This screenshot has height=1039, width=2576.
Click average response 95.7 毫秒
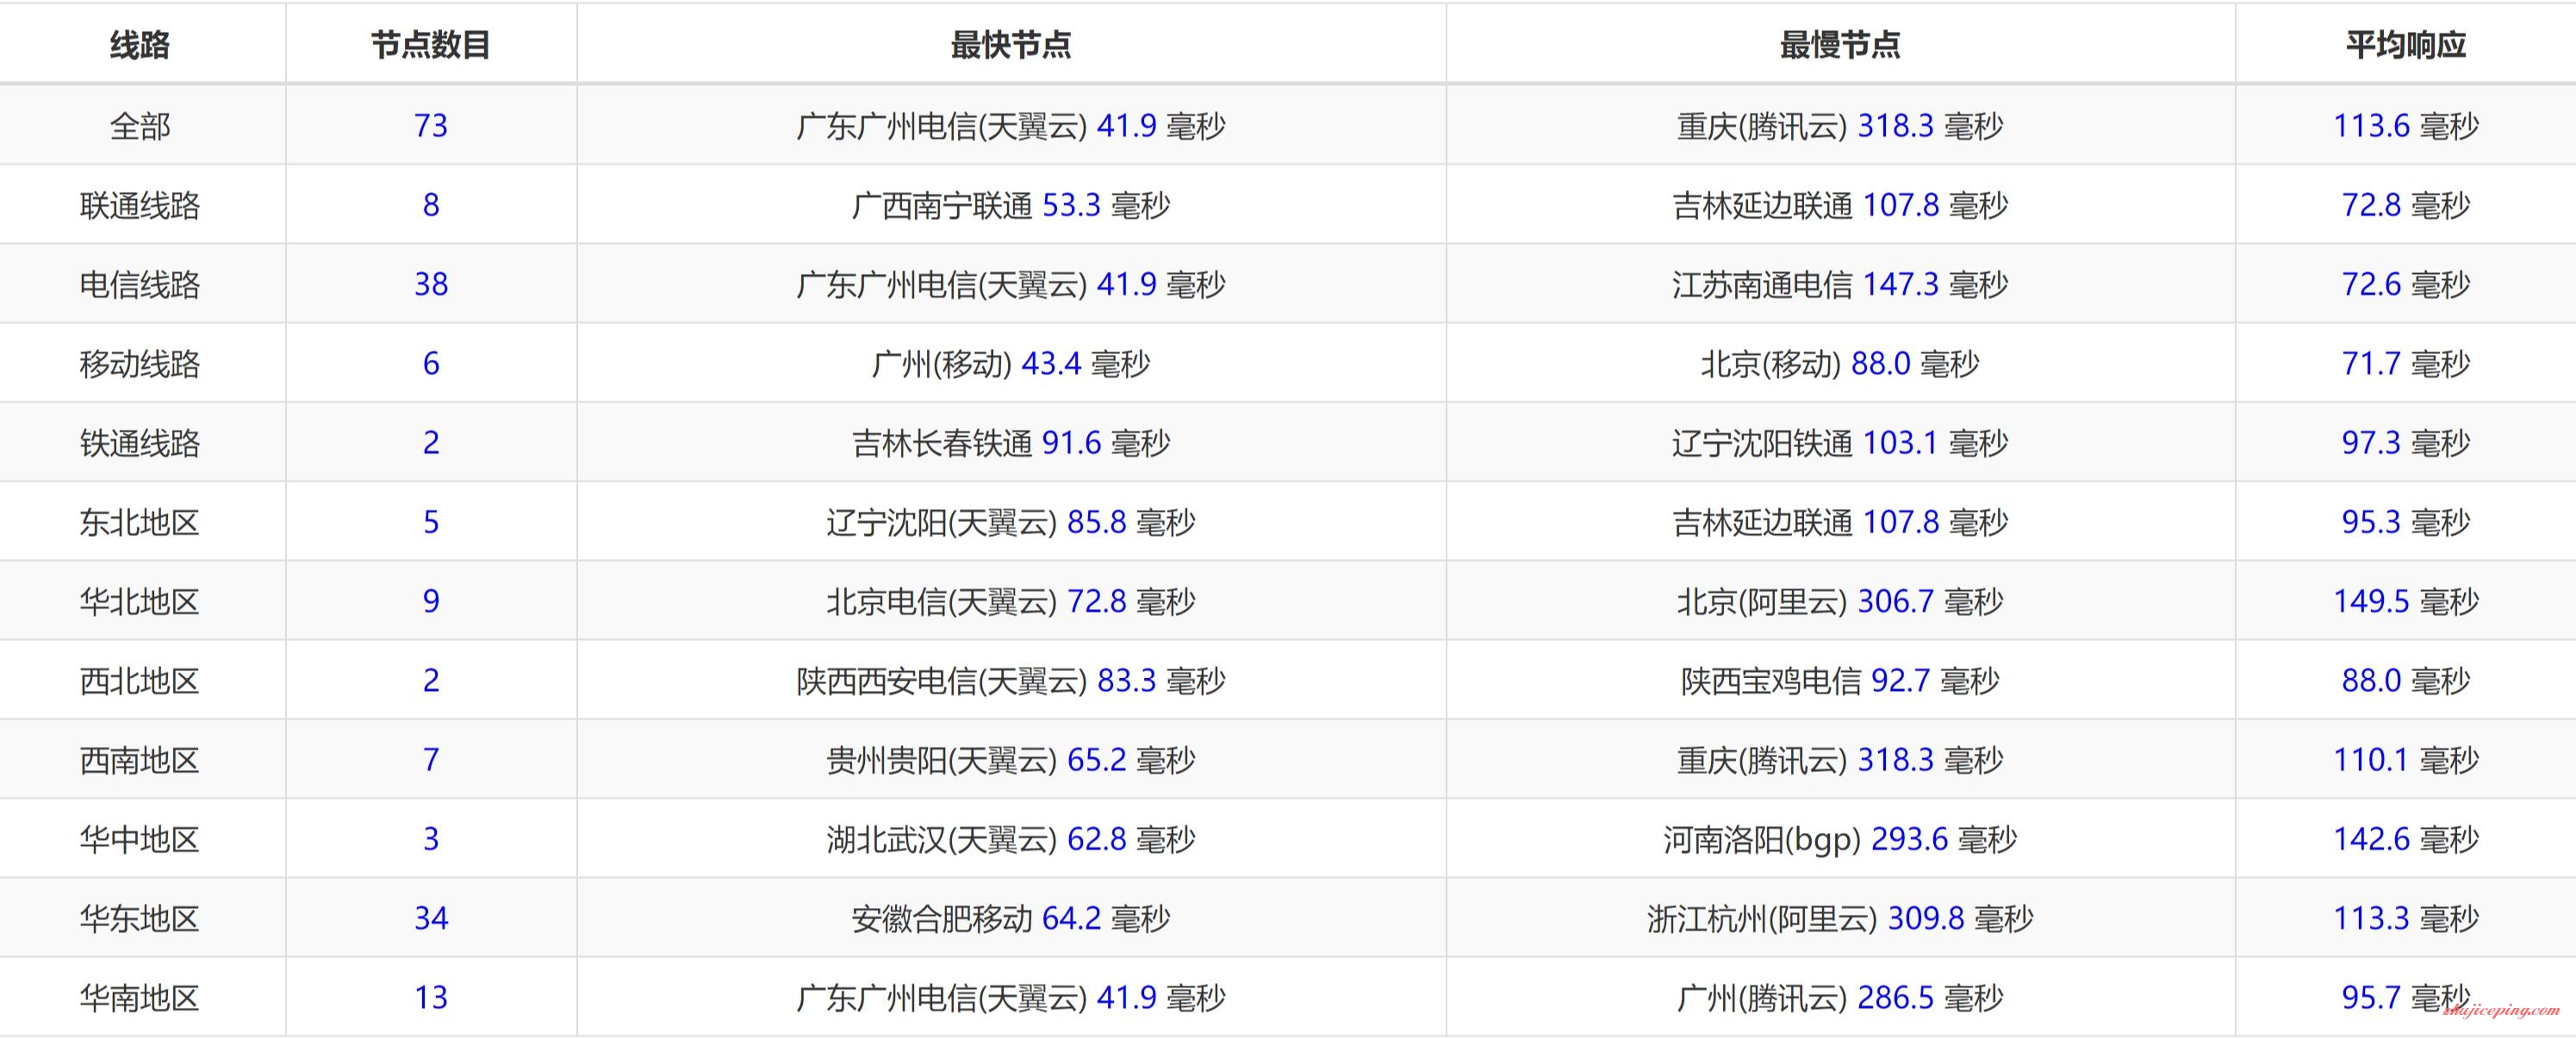[x=2406, y=998]
